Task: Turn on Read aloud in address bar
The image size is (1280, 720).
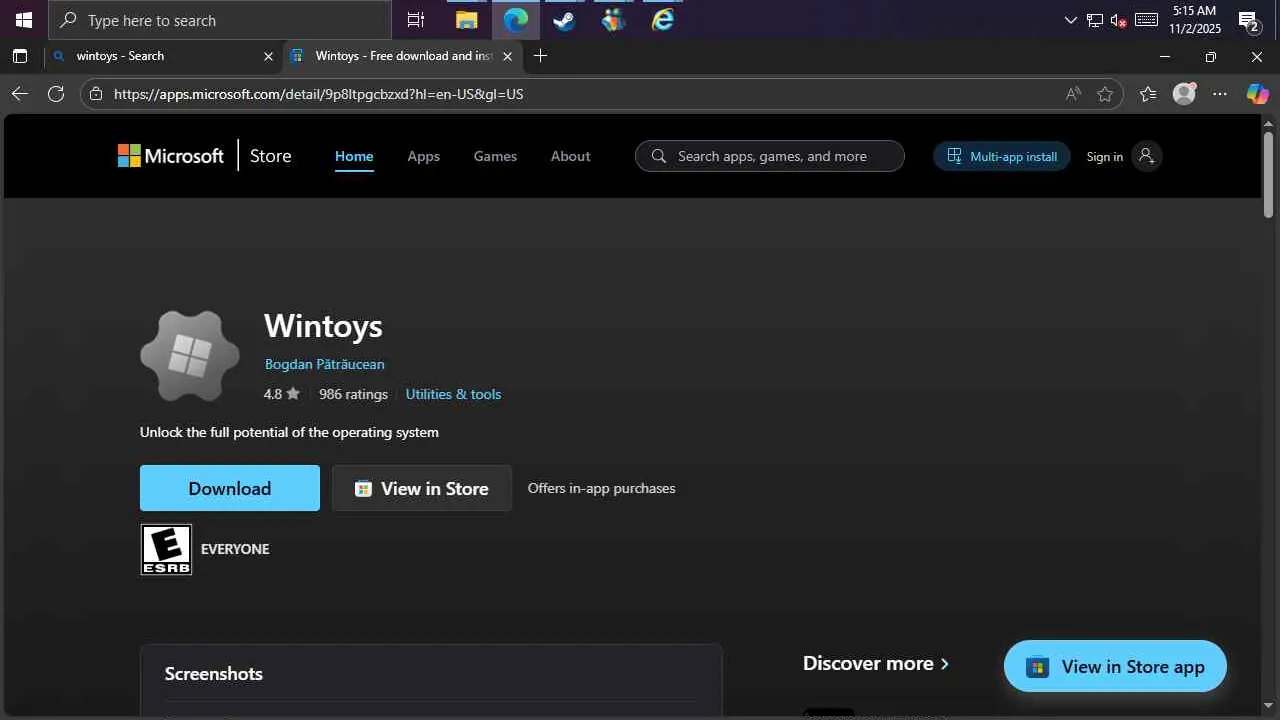Action: tap(1073, 94)
